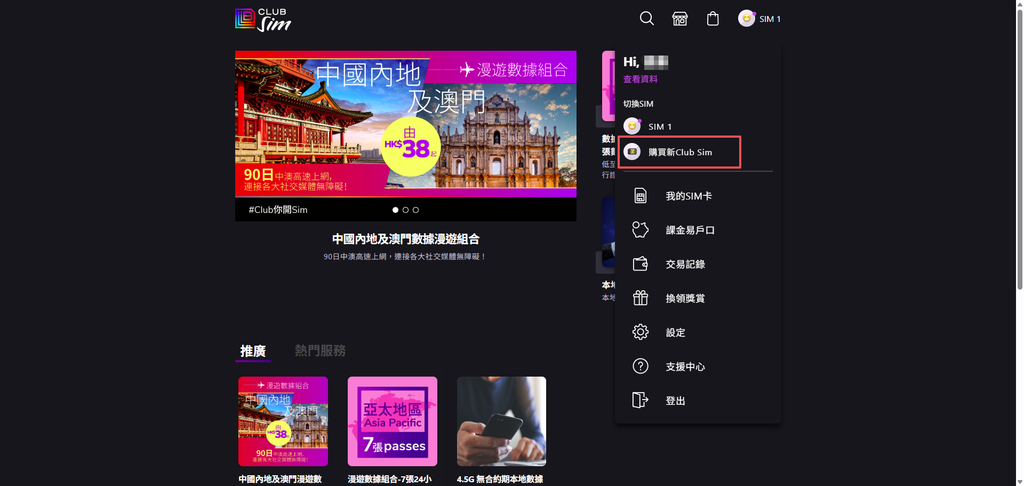The height and width of the screenshot is (486, 1024).
Task: Click the gear icon for 設定
Action: (x=641, y=332)
